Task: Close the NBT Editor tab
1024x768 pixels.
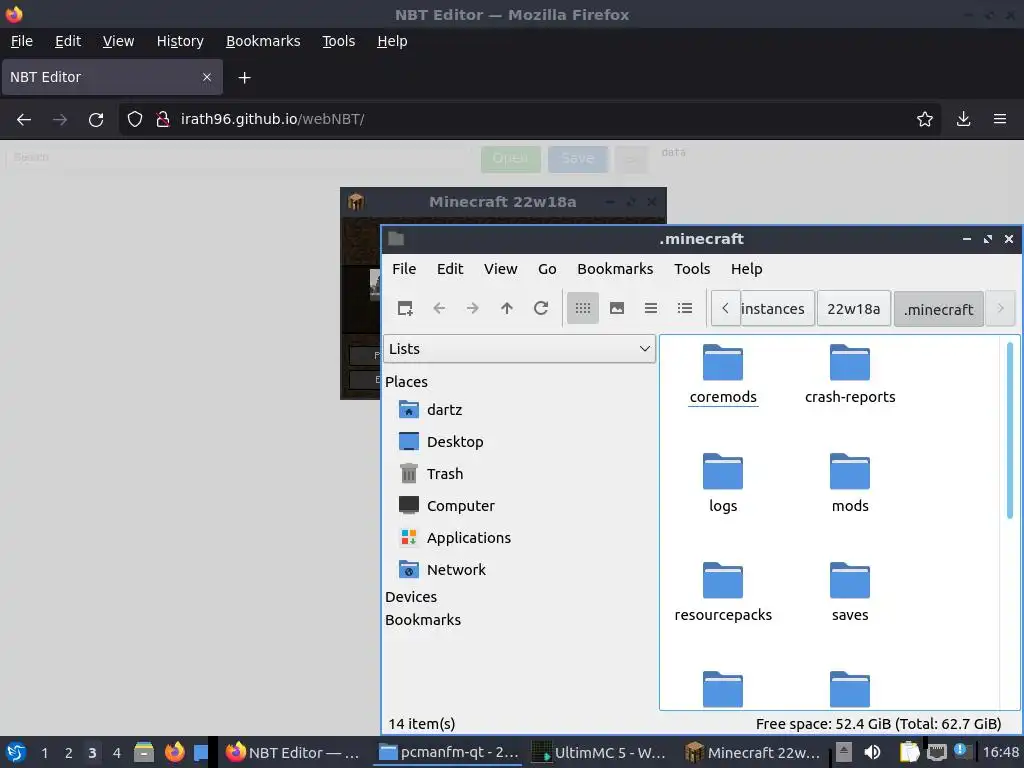Action: click(x=207, y=77)
